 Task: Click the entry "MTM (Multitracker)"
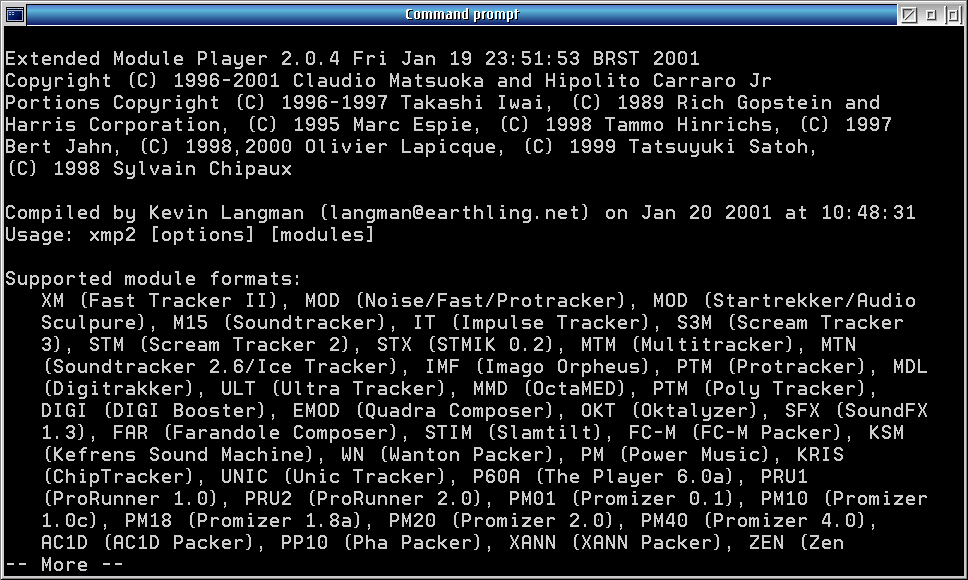688,345
